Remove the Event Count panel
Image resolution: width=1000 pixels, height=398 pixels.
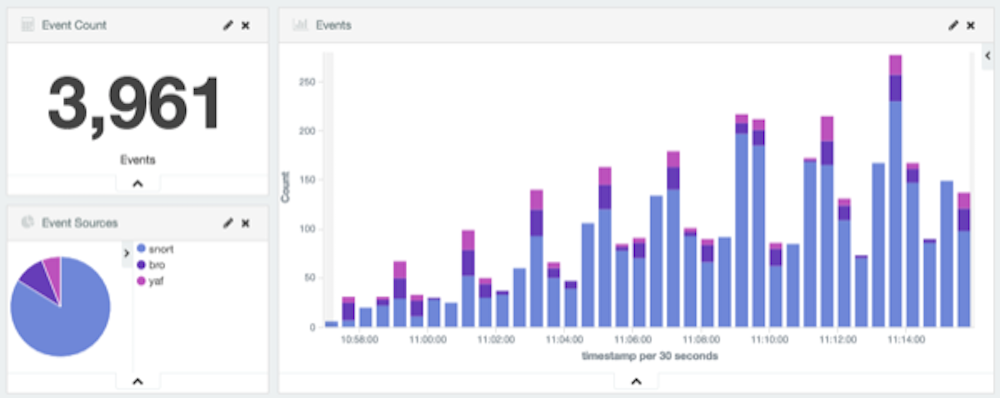tap(246, 26)
